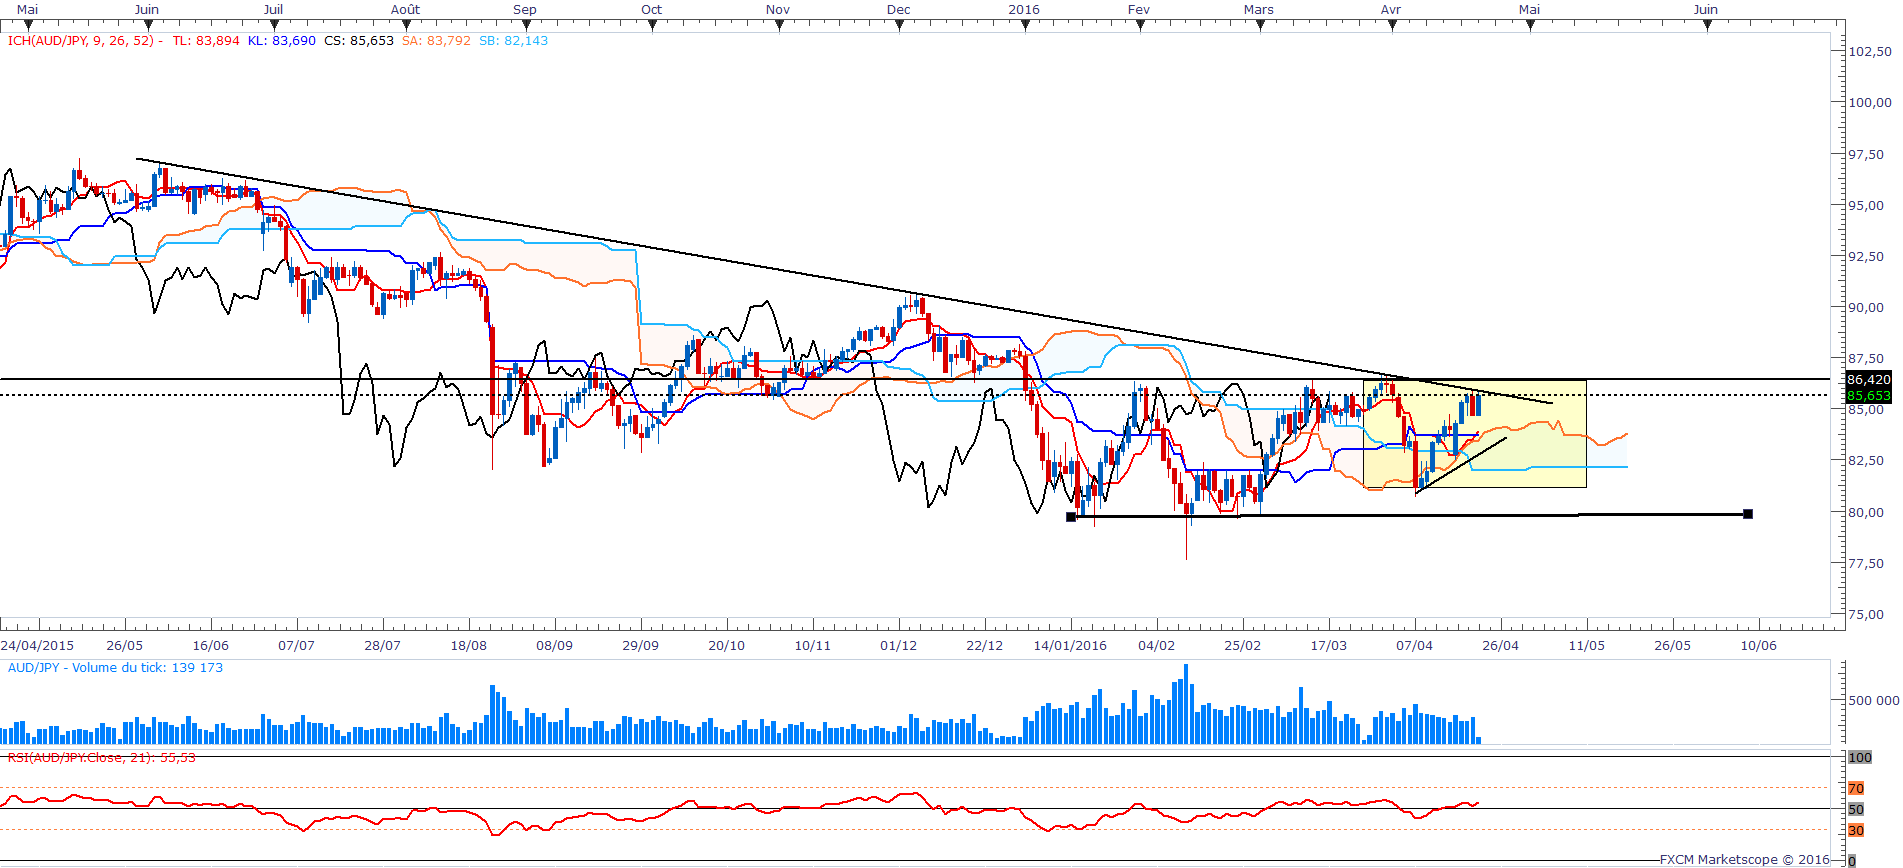Click the TL: 83,894 Tenkan value label
The width and height of the screenshot is (1903, 868).
click(206, 41)
